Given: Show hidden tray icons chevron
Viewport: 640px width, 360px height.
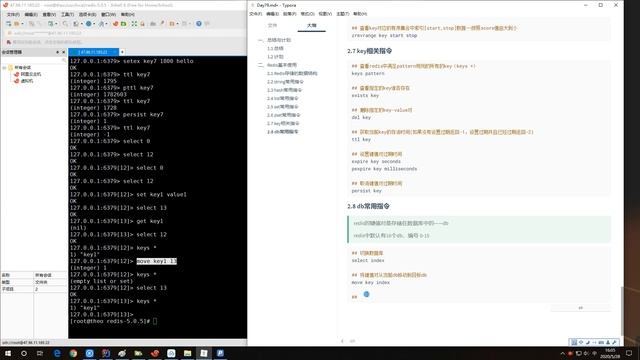Looking at the screenshot, I should coord(562,353).
